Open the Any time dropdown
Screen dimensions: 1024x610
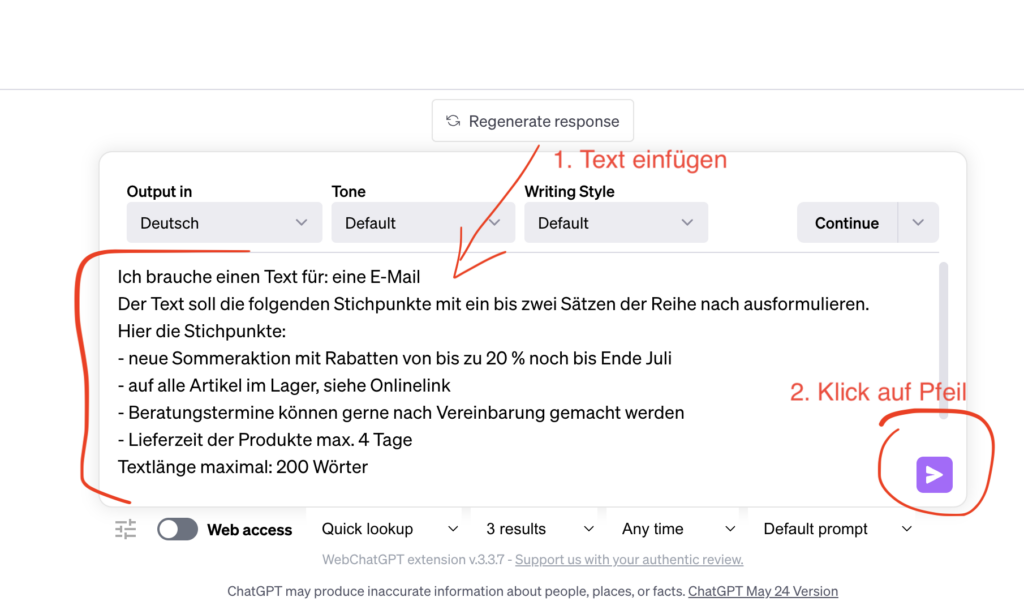678,529
